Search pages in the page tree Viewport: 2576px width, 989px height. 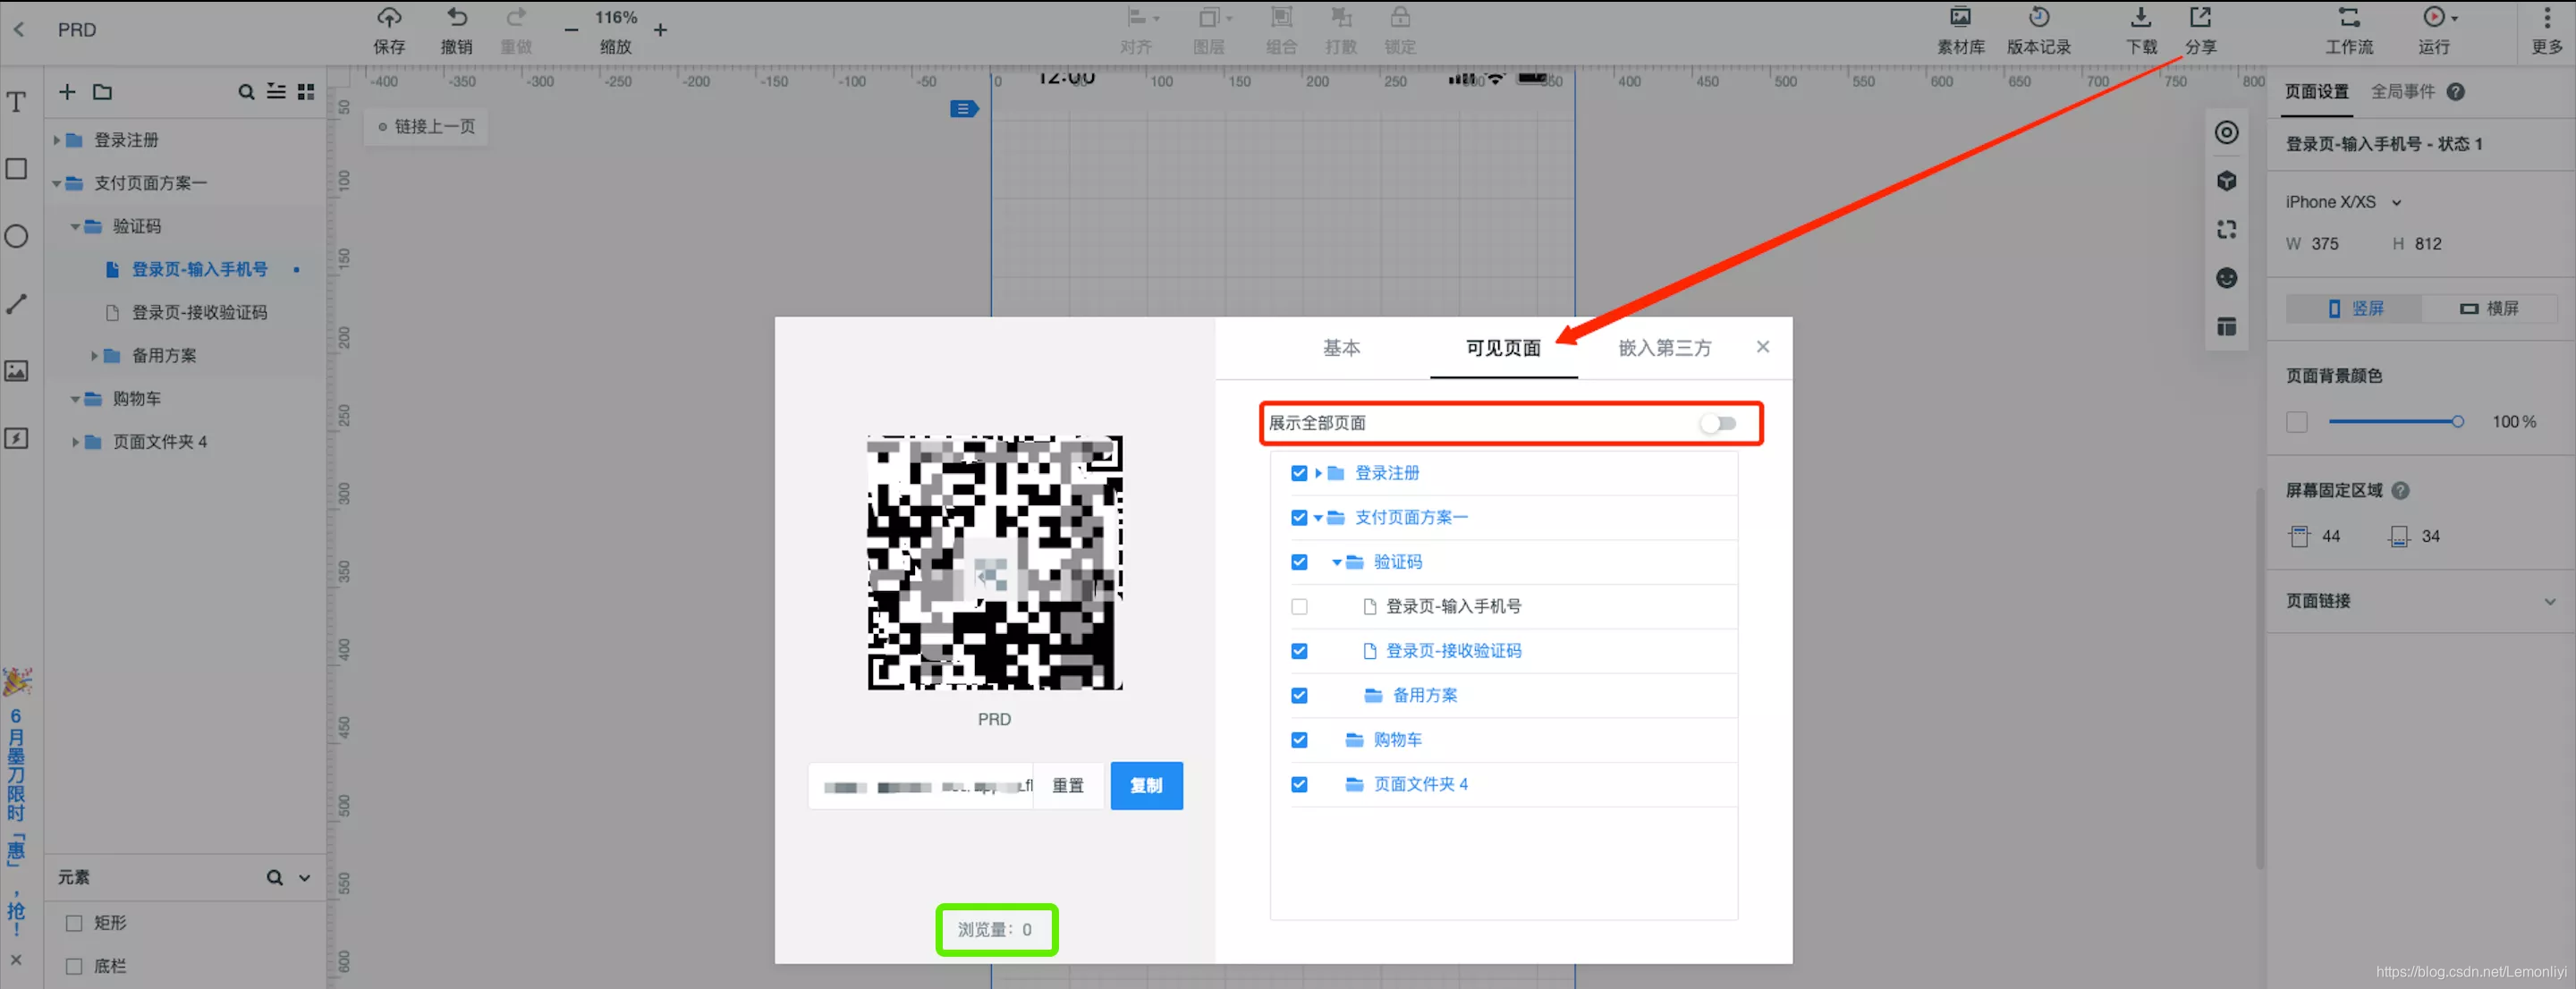click(x=246, y=92)
